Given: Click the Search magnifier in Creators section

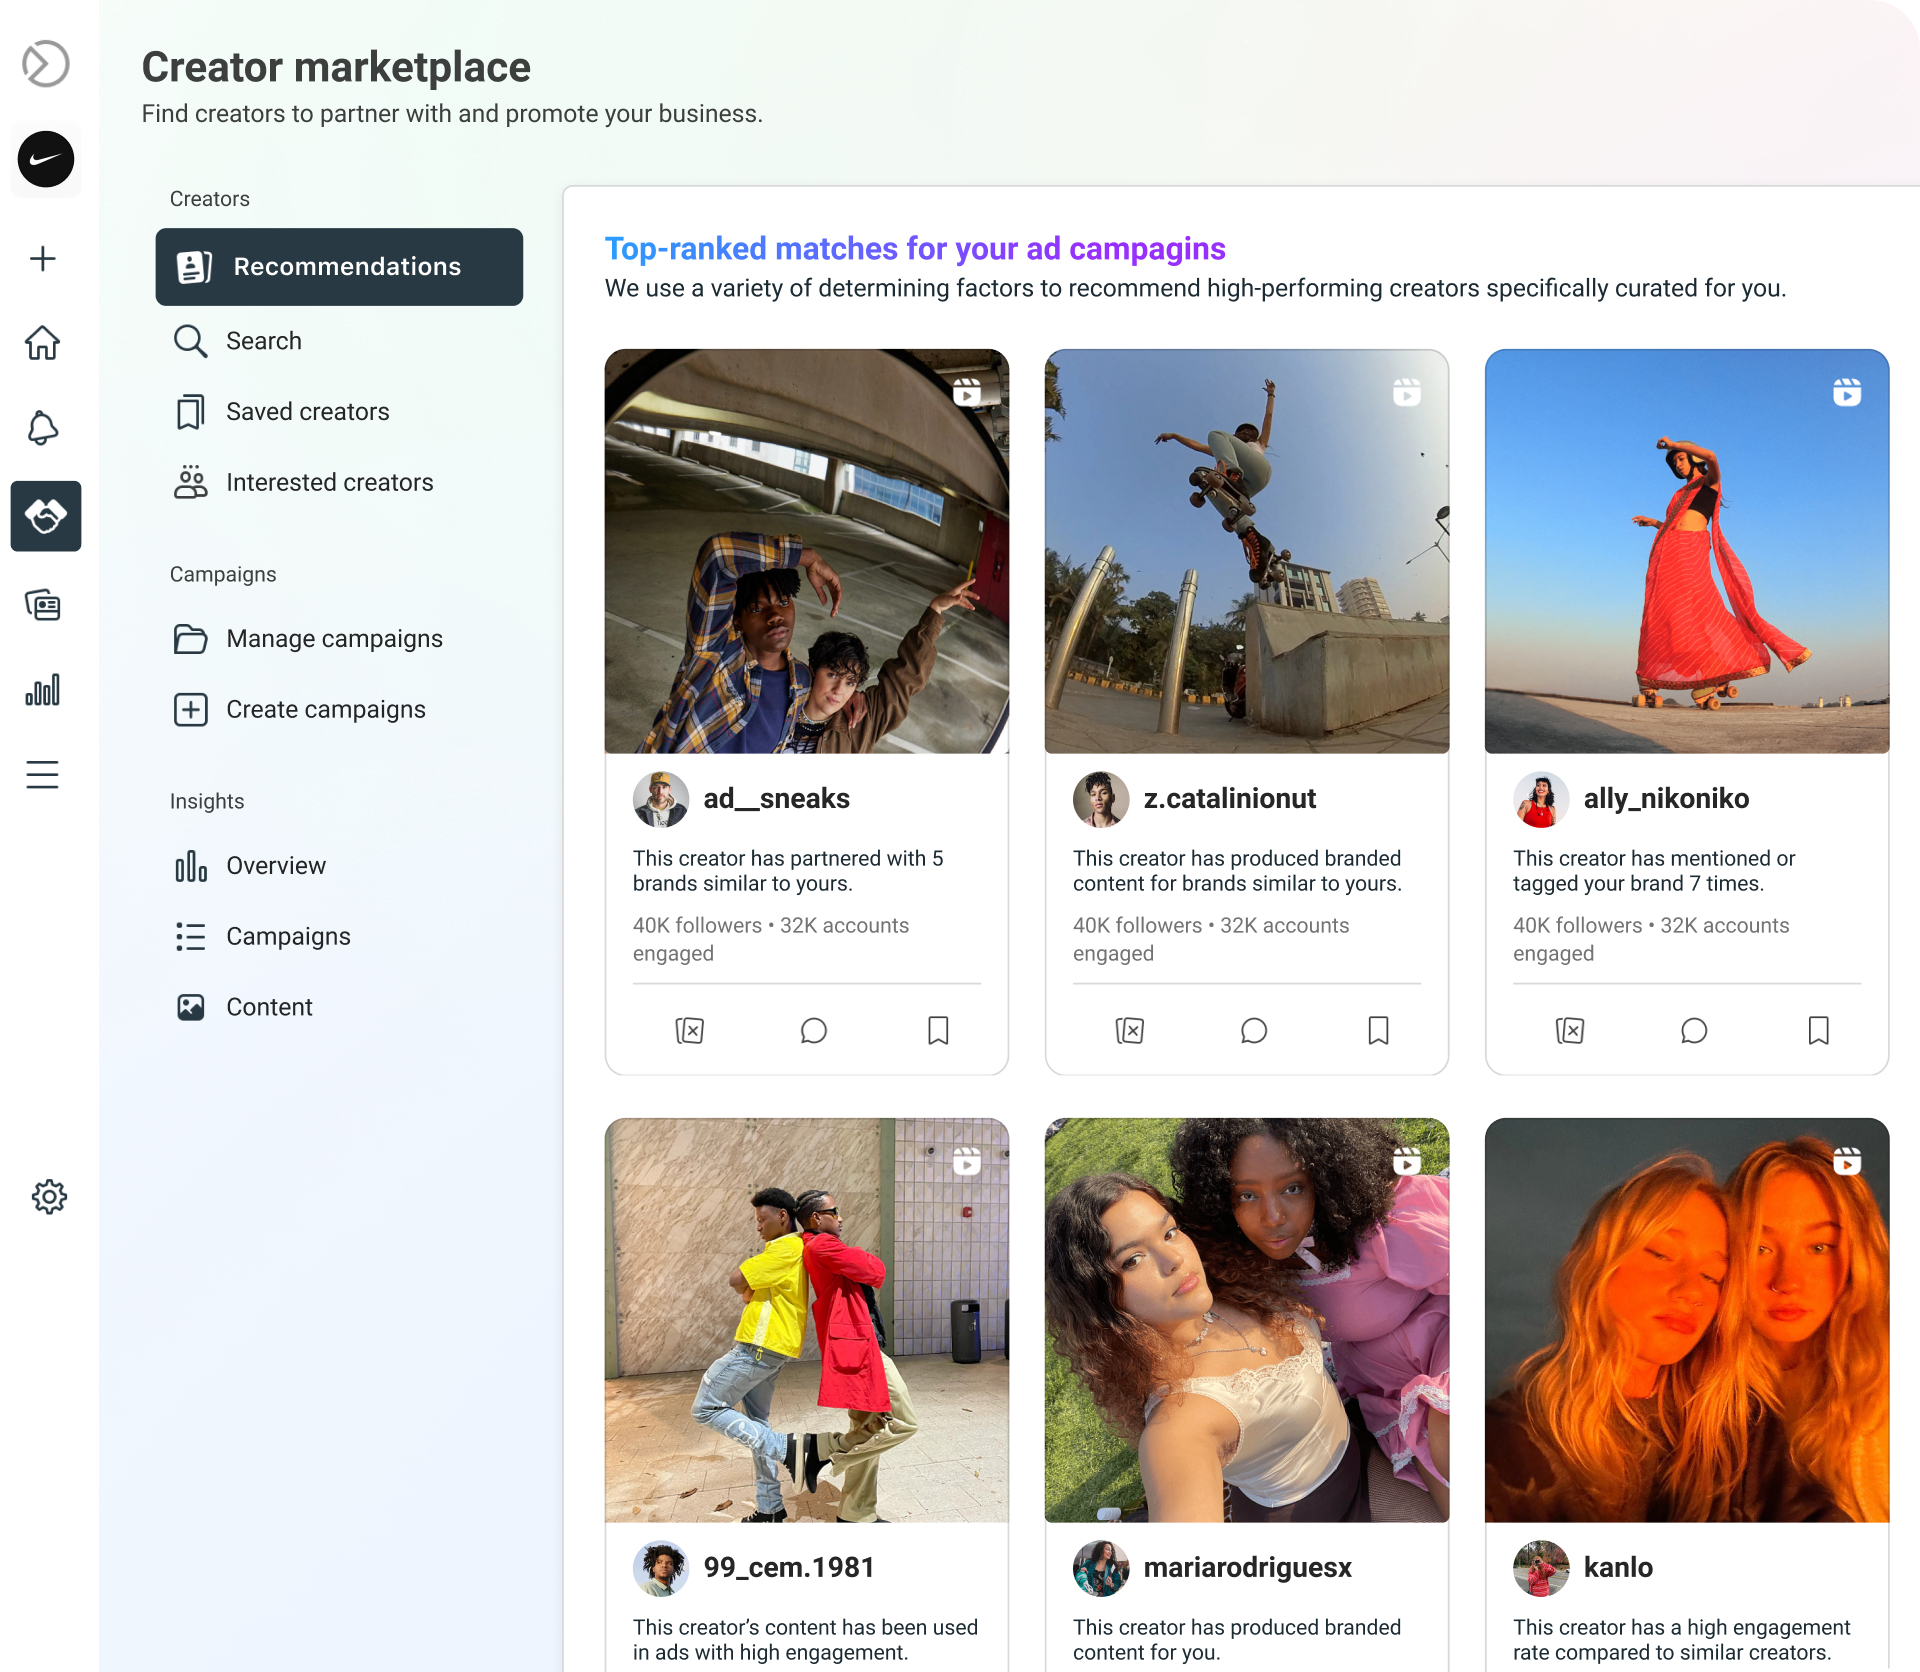Looking at the screenshot, I should coord(190,341).
